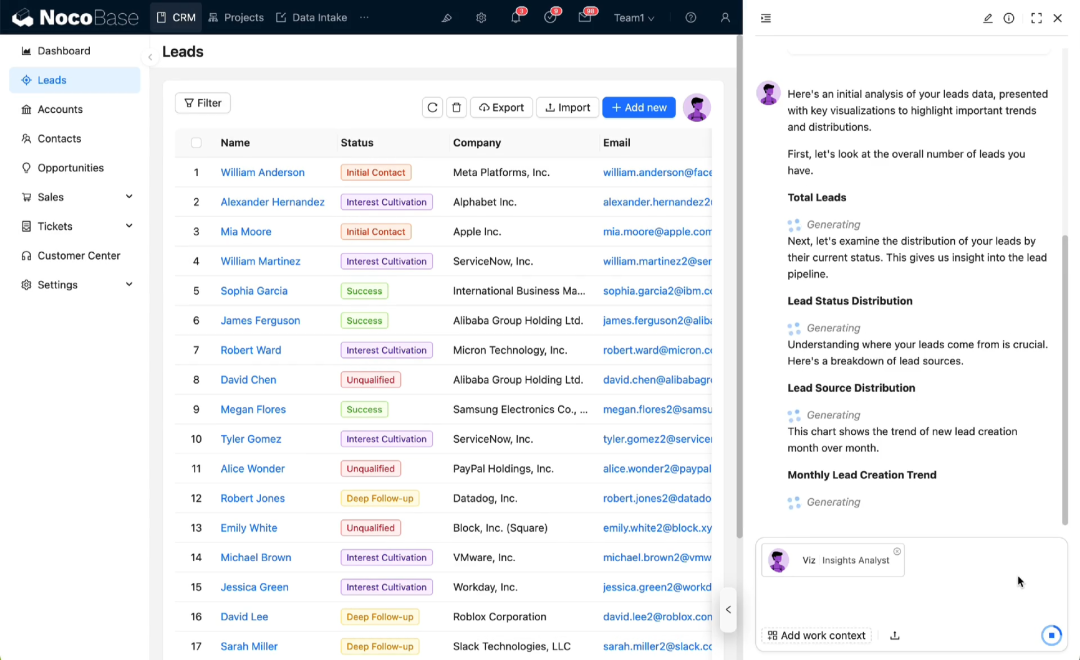
Task: Click the trash delete icon button
Action: pyautogui.click(x=457, y=107)
